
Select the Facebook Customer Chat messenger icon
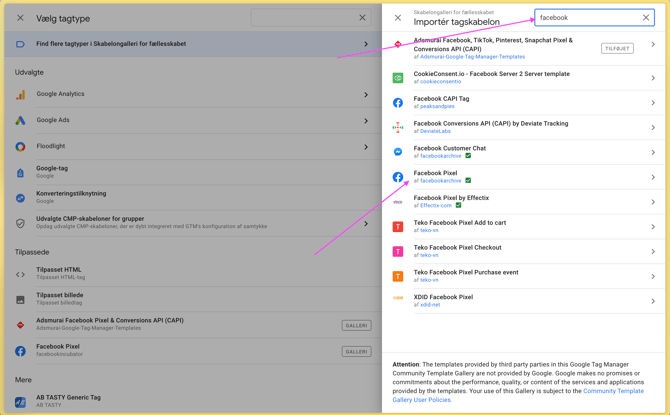(x=398, y=152)
